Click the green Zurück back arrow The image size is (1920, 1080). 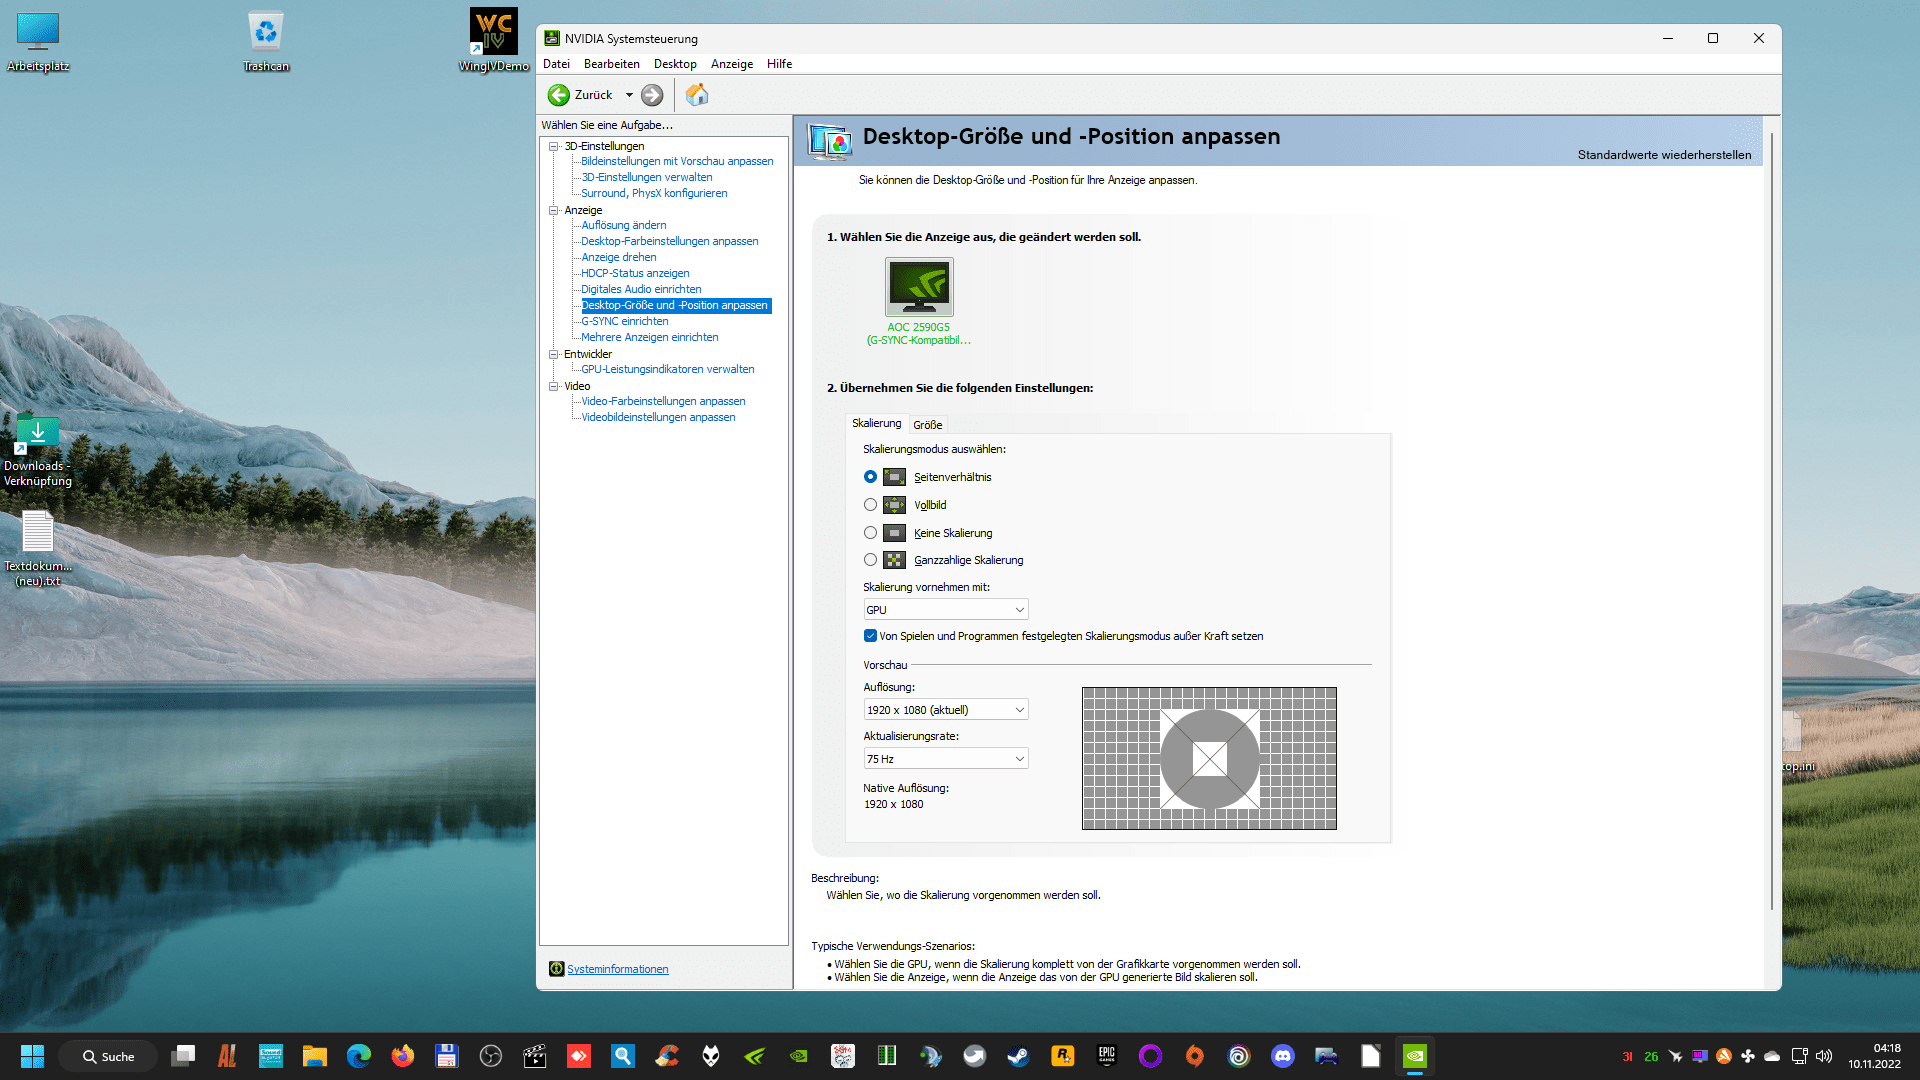(x=558, y=95)
